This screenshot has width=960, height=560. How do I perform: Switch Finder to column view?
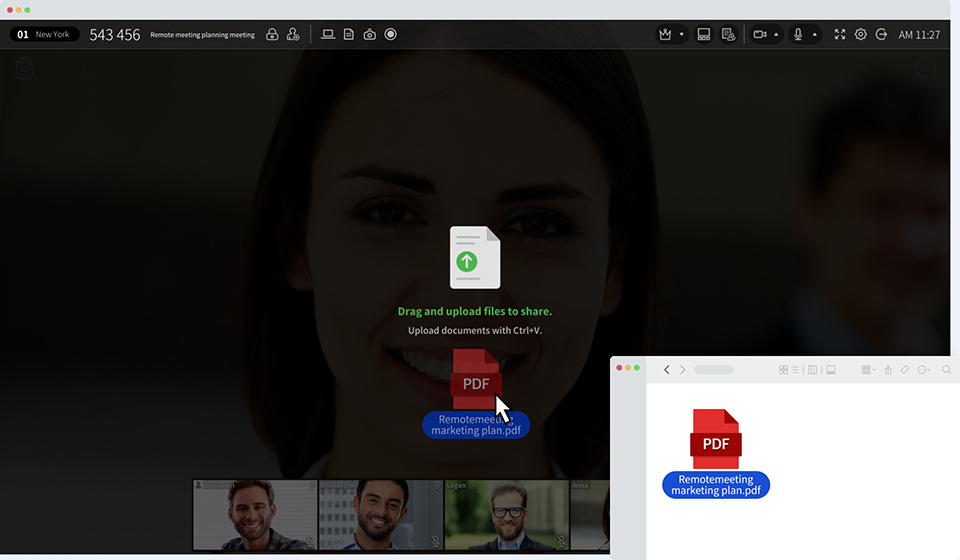(x=812, y=370)
